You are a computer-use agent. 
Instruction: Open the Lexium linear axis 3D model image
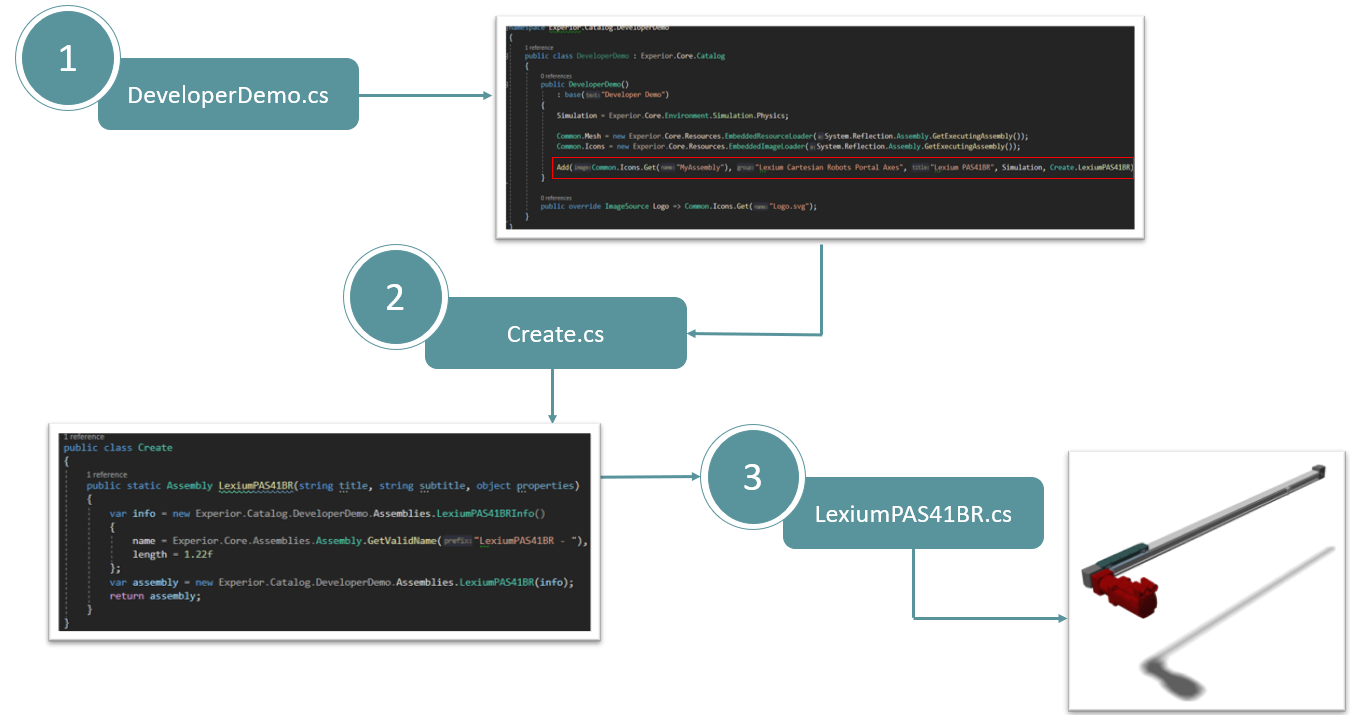coord(1206,580)
